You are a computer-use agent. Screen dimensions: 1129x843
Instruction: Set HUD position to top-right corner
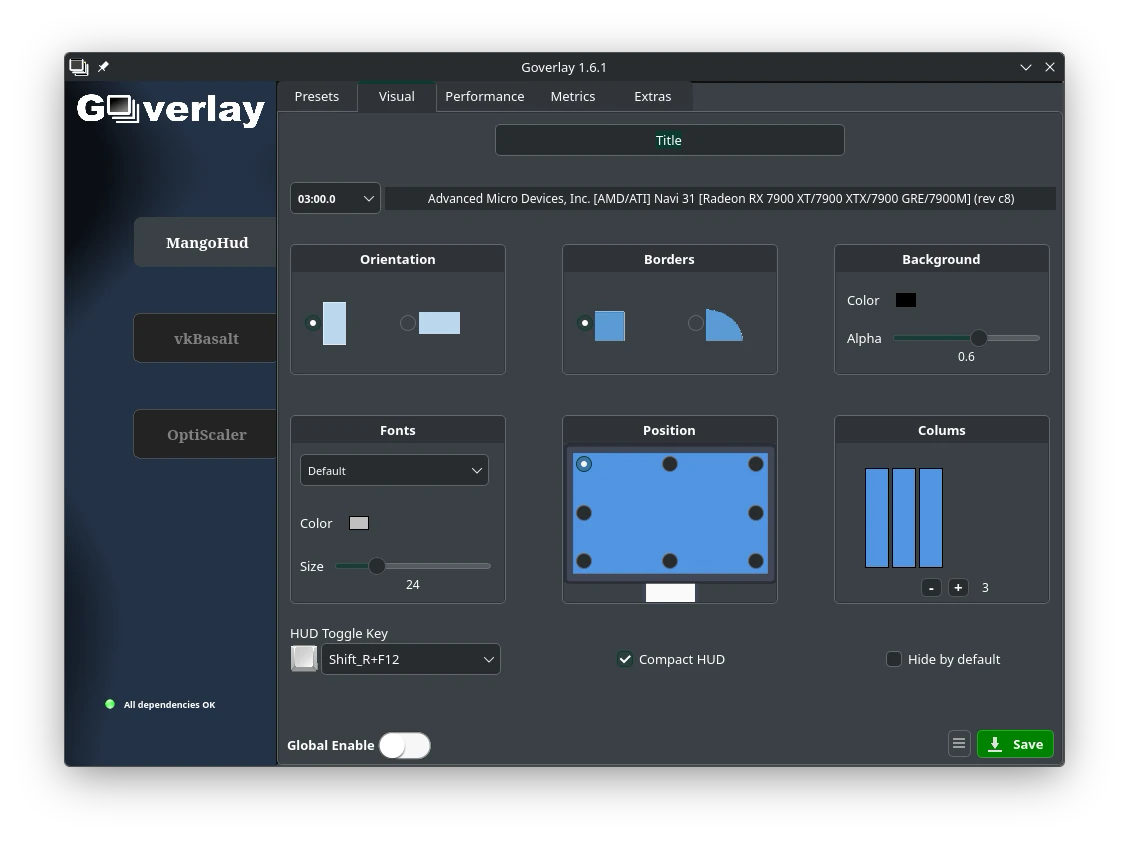[755, 464]
